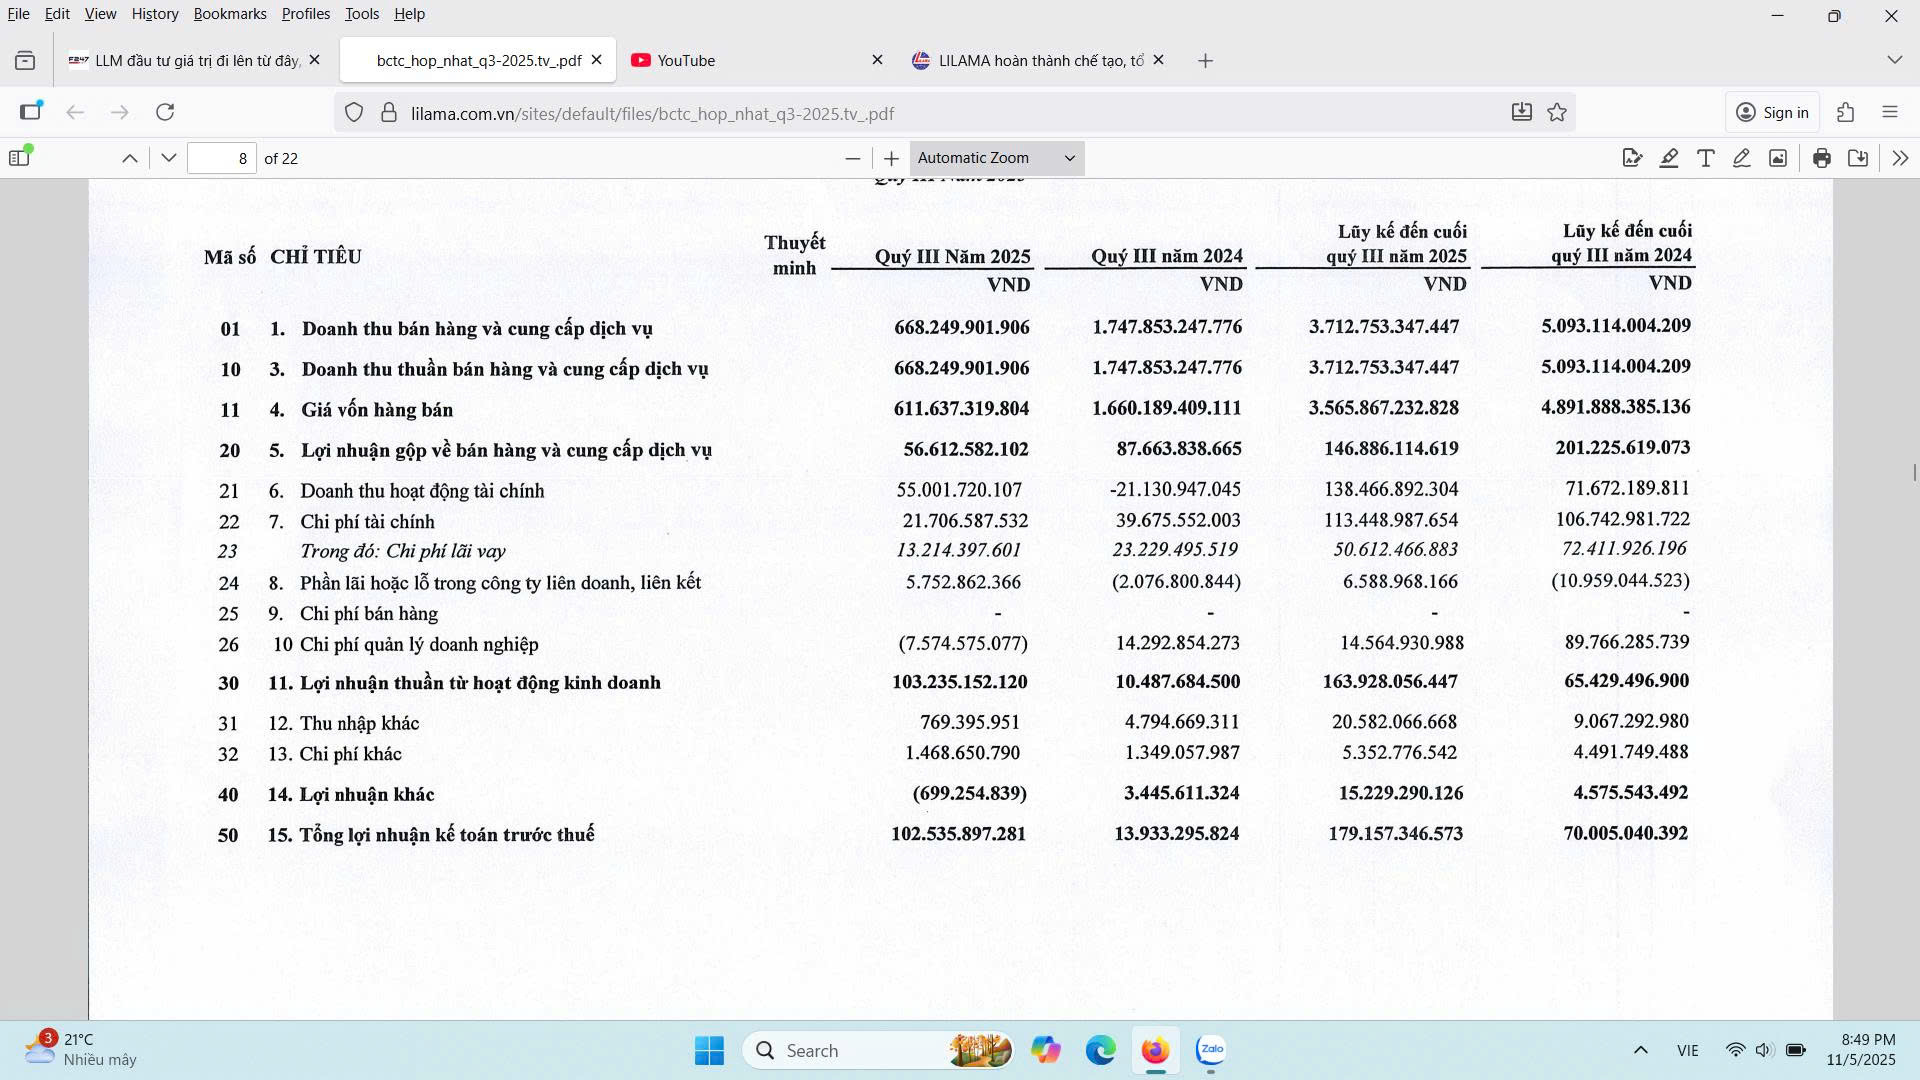Zoom out the PDF document
1920x1080 pixels.
coord(852,158)
